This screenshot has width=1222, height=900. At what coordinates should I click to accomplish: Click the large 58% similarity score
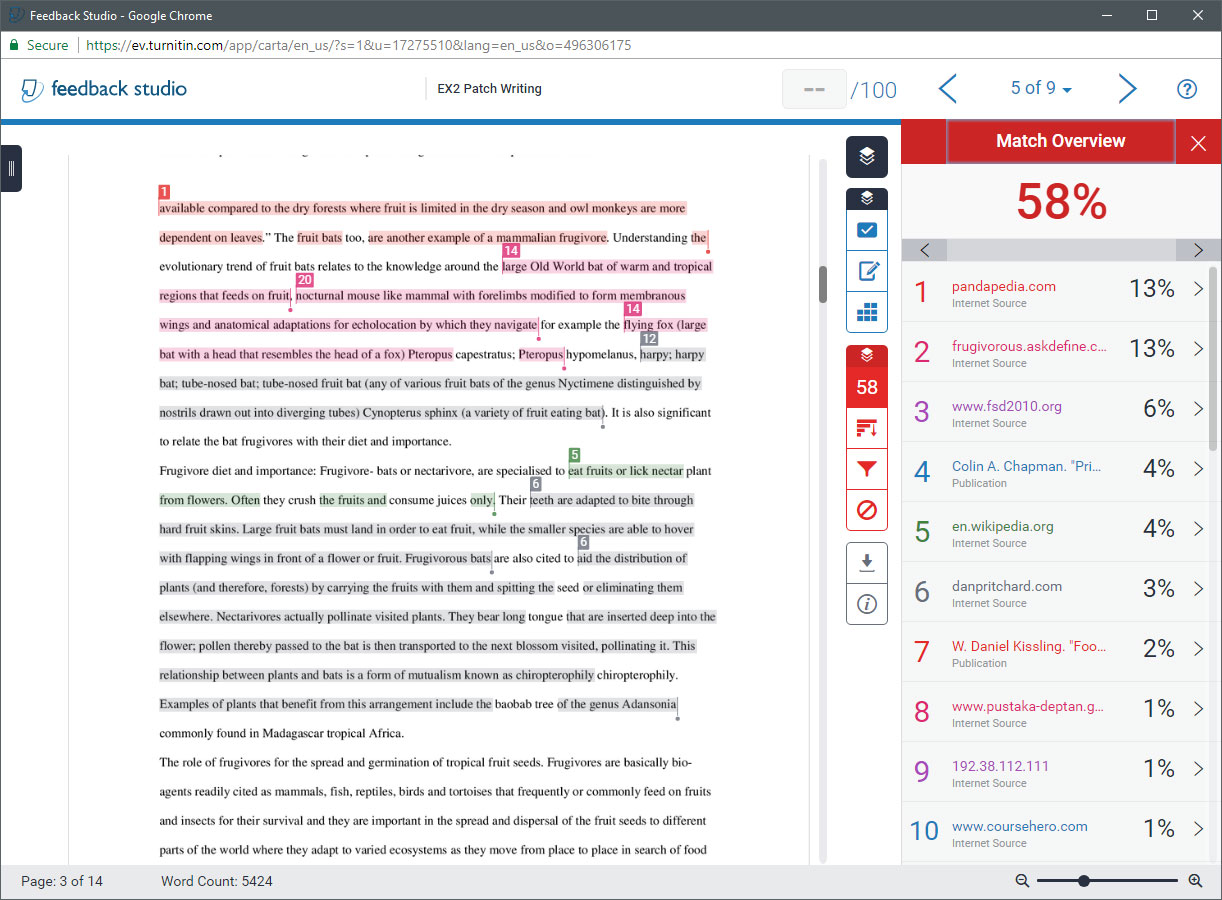(x=1061, y=202)
